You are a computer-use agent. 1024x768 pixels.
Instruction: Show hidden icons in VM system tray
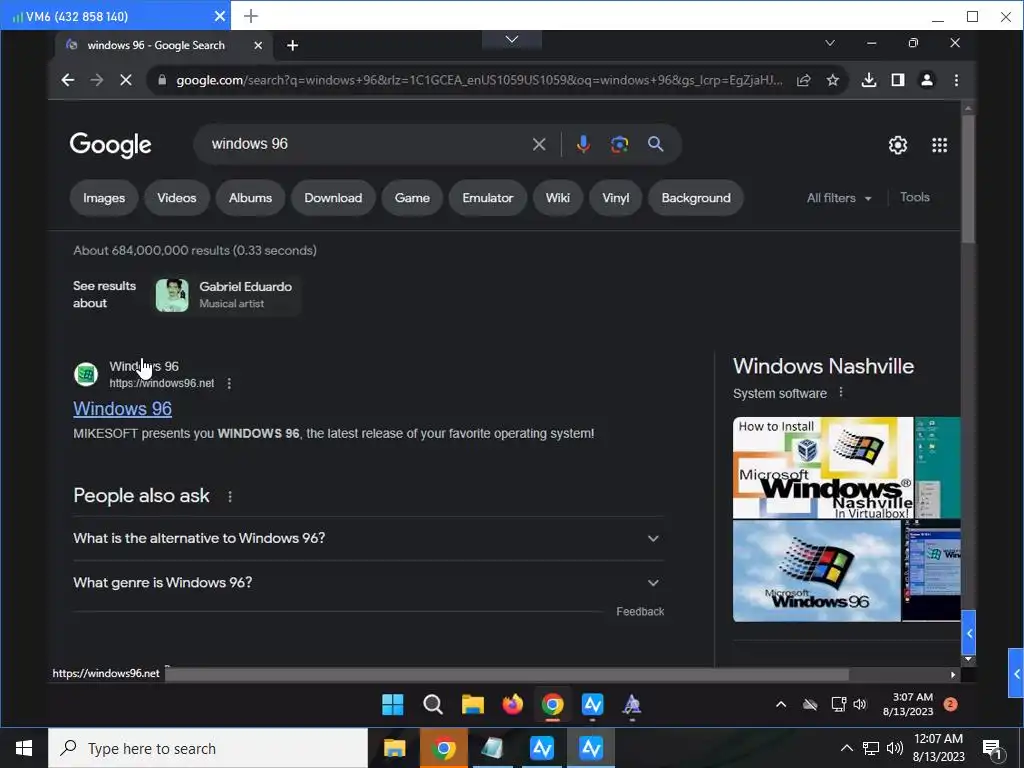pyautogui.click(x=780, y=705)
